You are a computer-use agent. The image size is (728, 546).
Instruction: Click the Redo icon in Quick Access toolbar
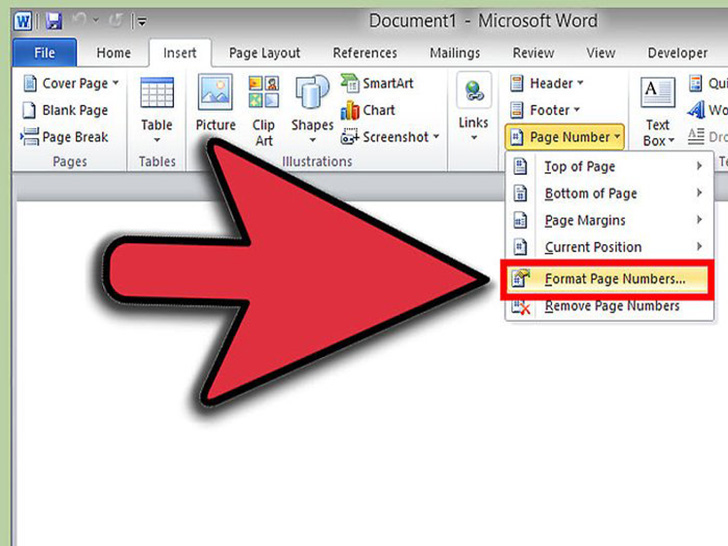[x=116, y=20]
